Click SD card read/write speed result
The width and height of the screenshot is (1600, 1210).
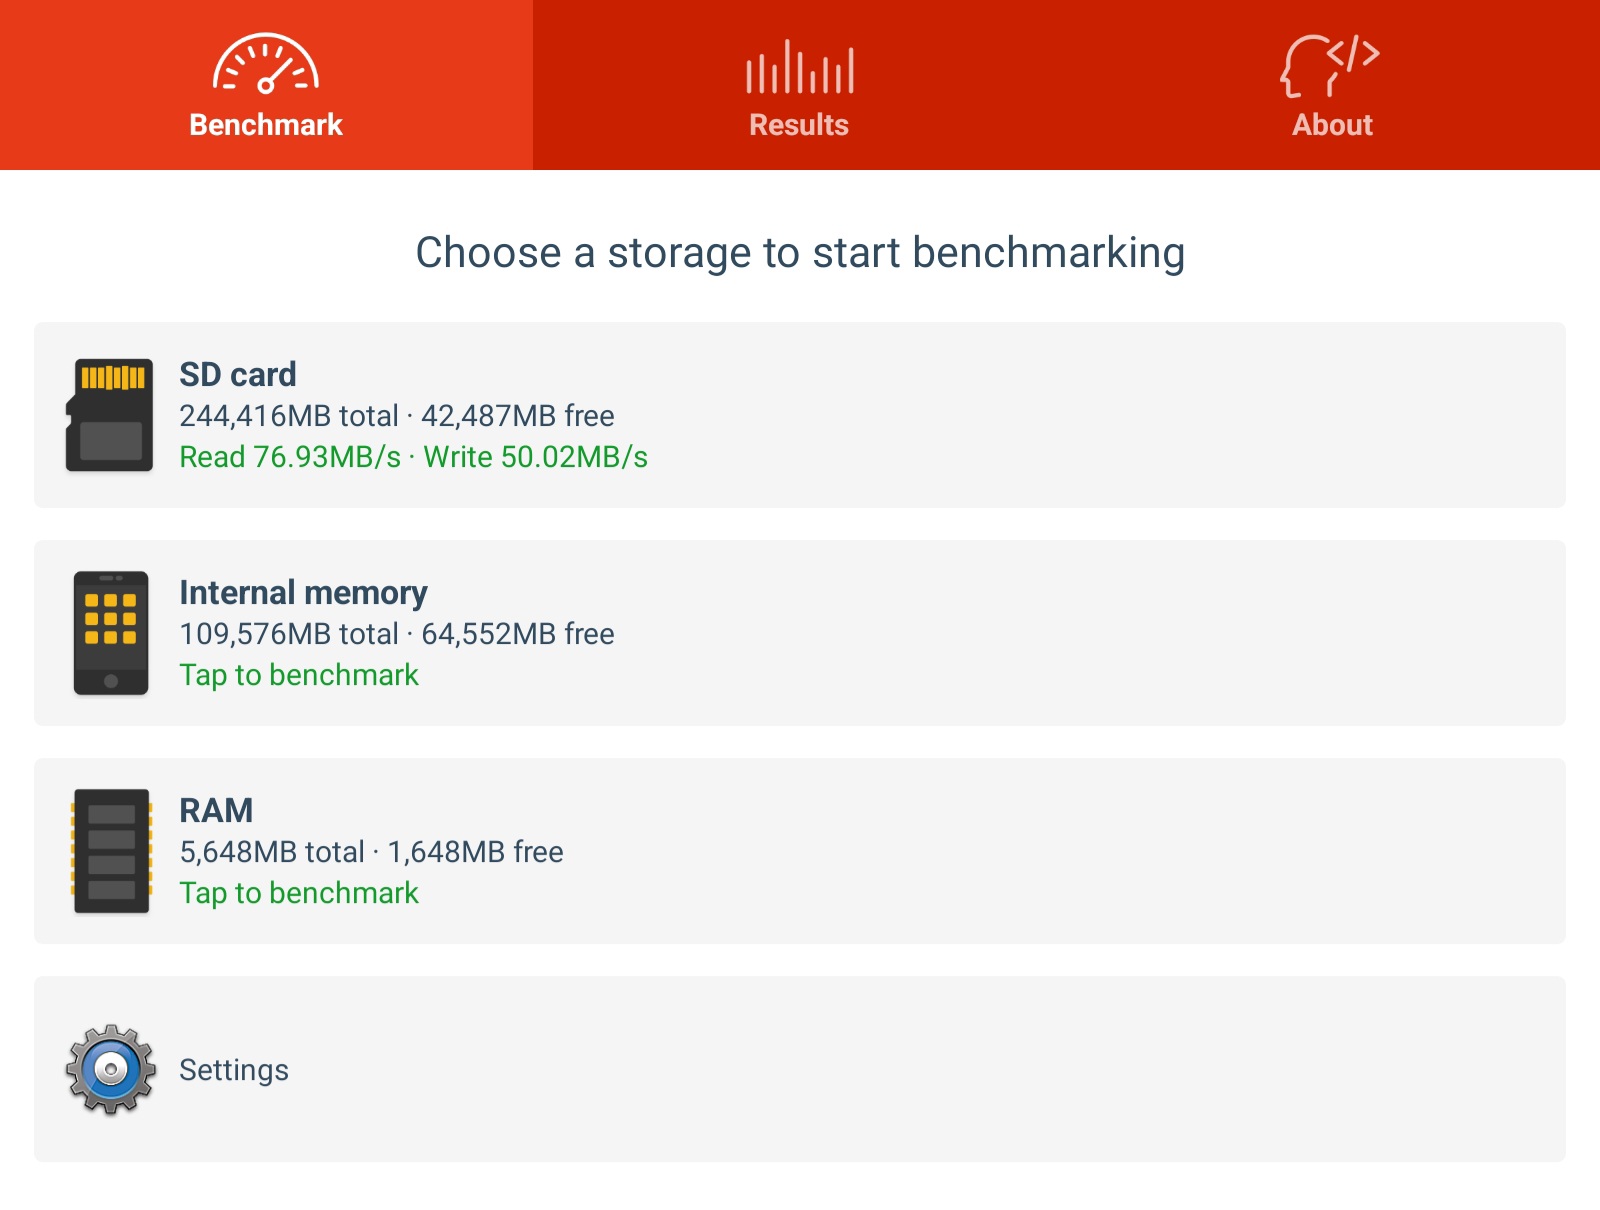pyautogui.click(x=413, y=457)
